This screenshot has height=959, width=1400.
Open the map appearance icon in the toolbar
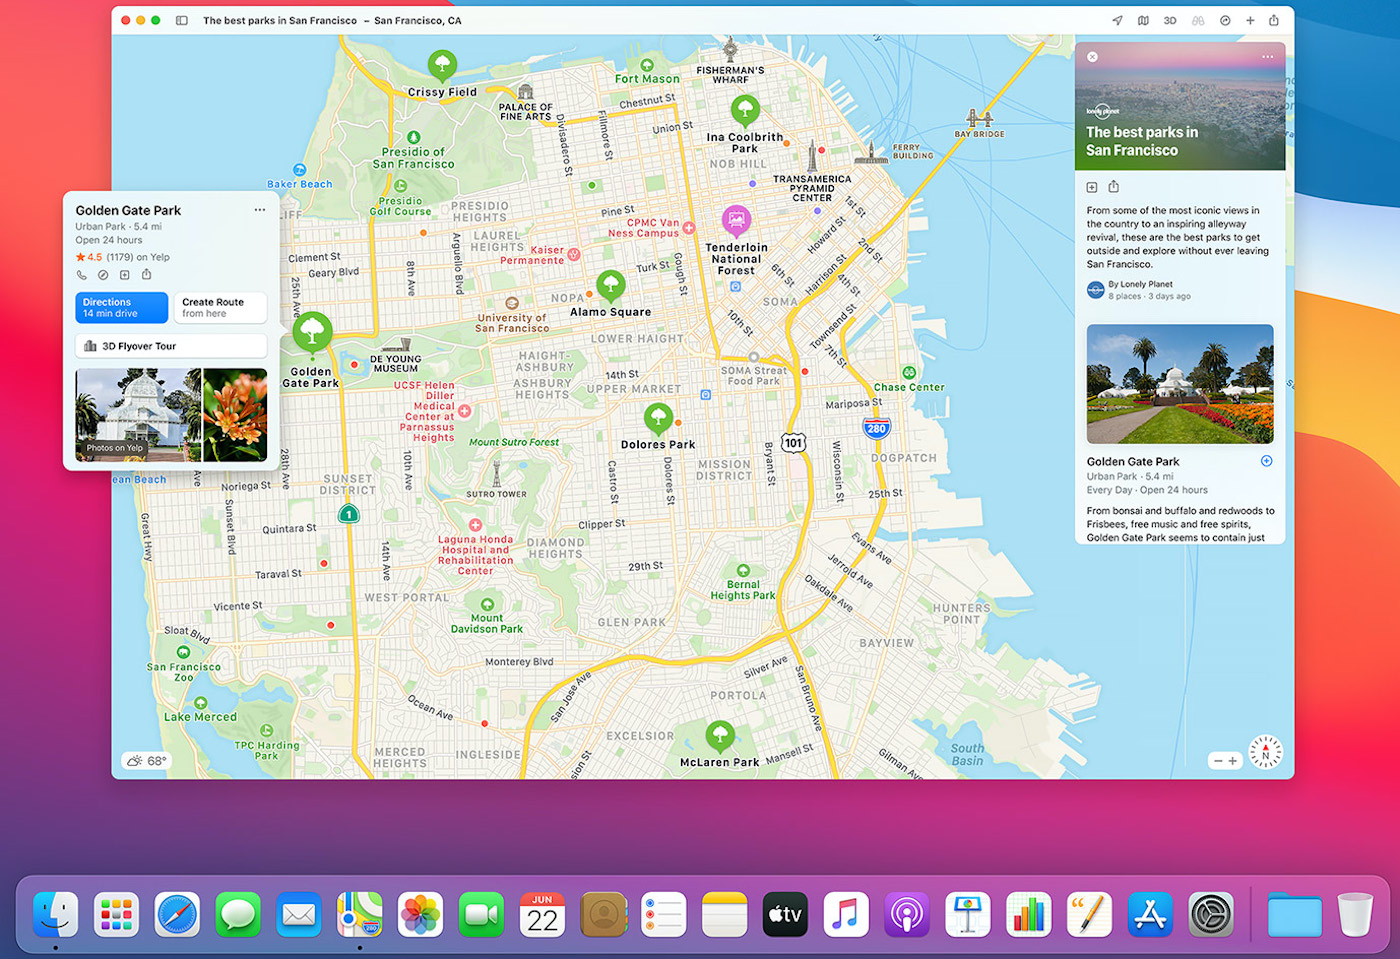click(x=1145, y=20)
